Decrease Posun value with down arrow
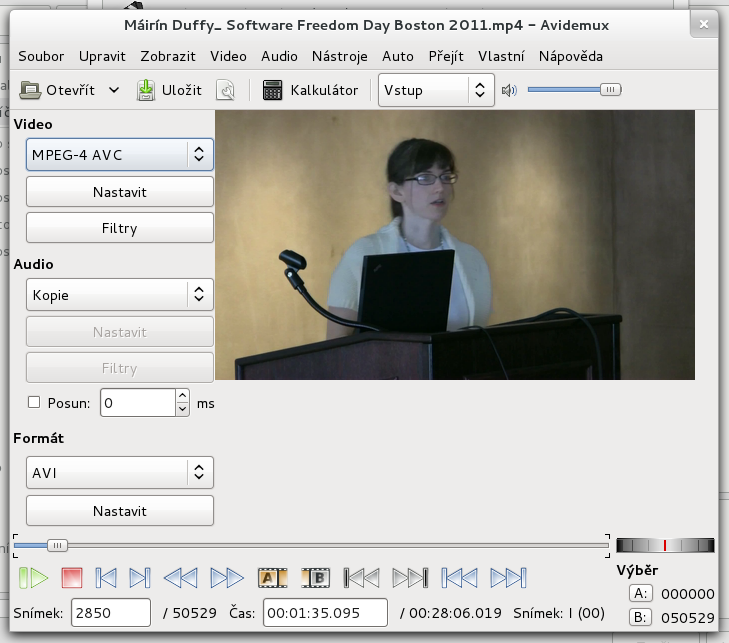The height and width of the screenshot is (643, 729). [183, 409]
